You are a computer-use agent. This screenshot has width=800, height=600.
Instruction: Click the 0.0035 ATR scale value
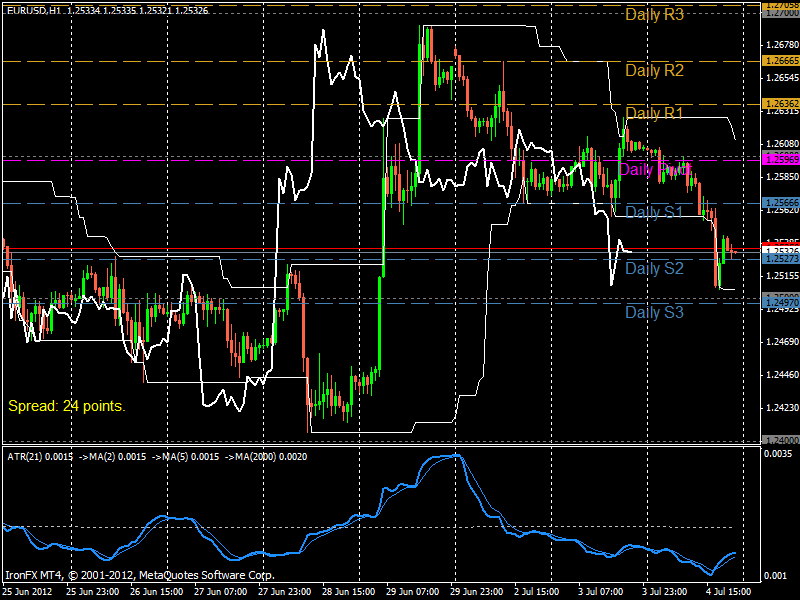point(779,454)
